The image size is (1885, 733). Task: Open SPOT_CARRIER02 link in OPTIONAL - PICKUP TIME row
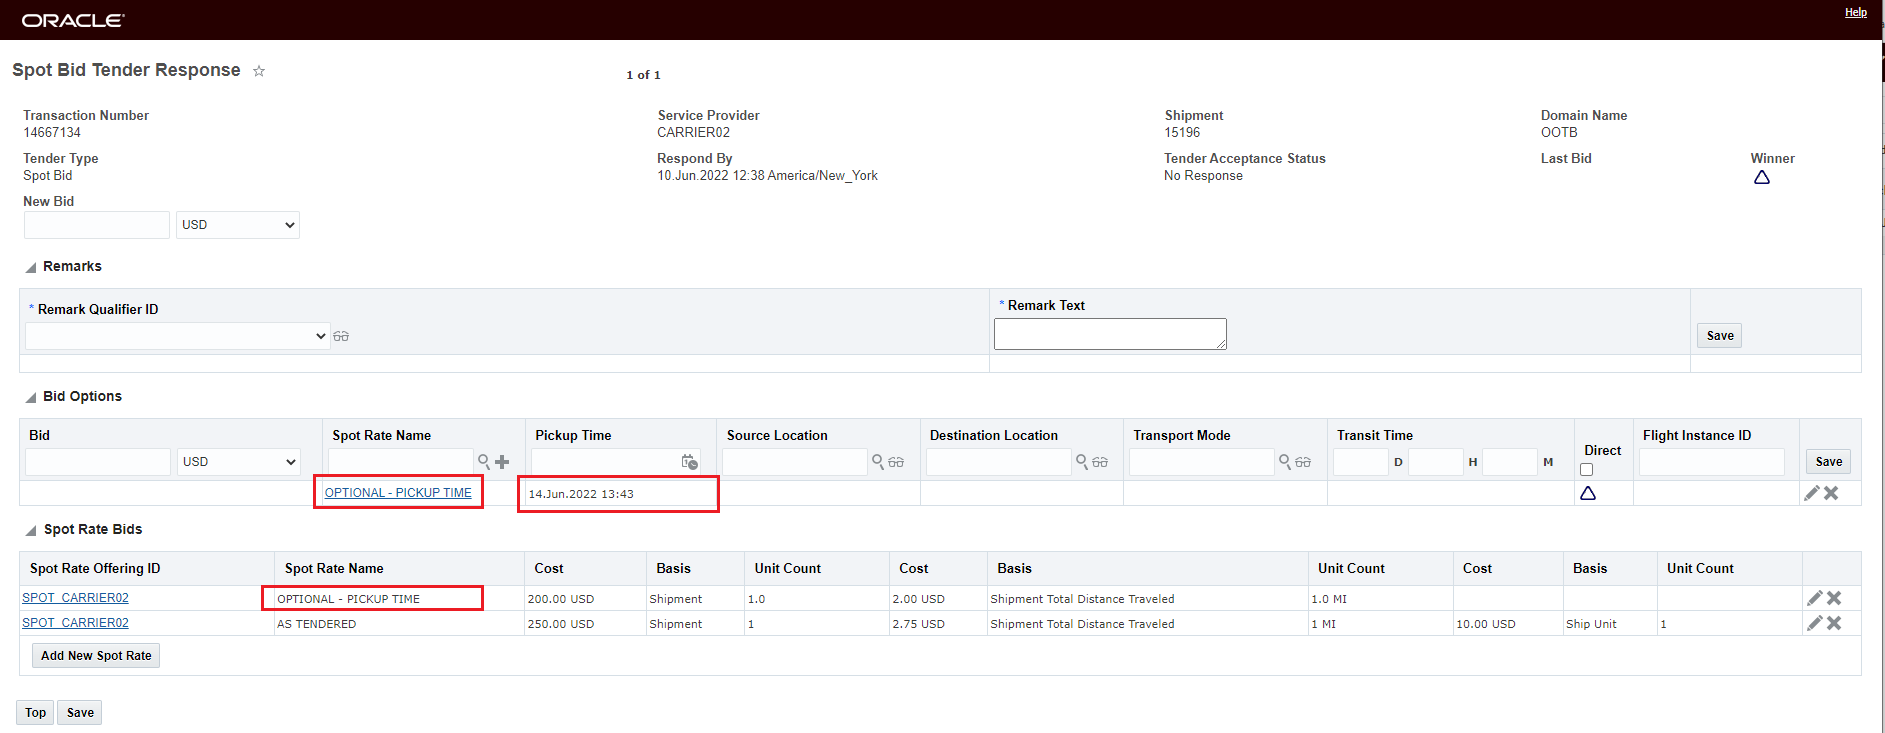click(x=76, y=598)
